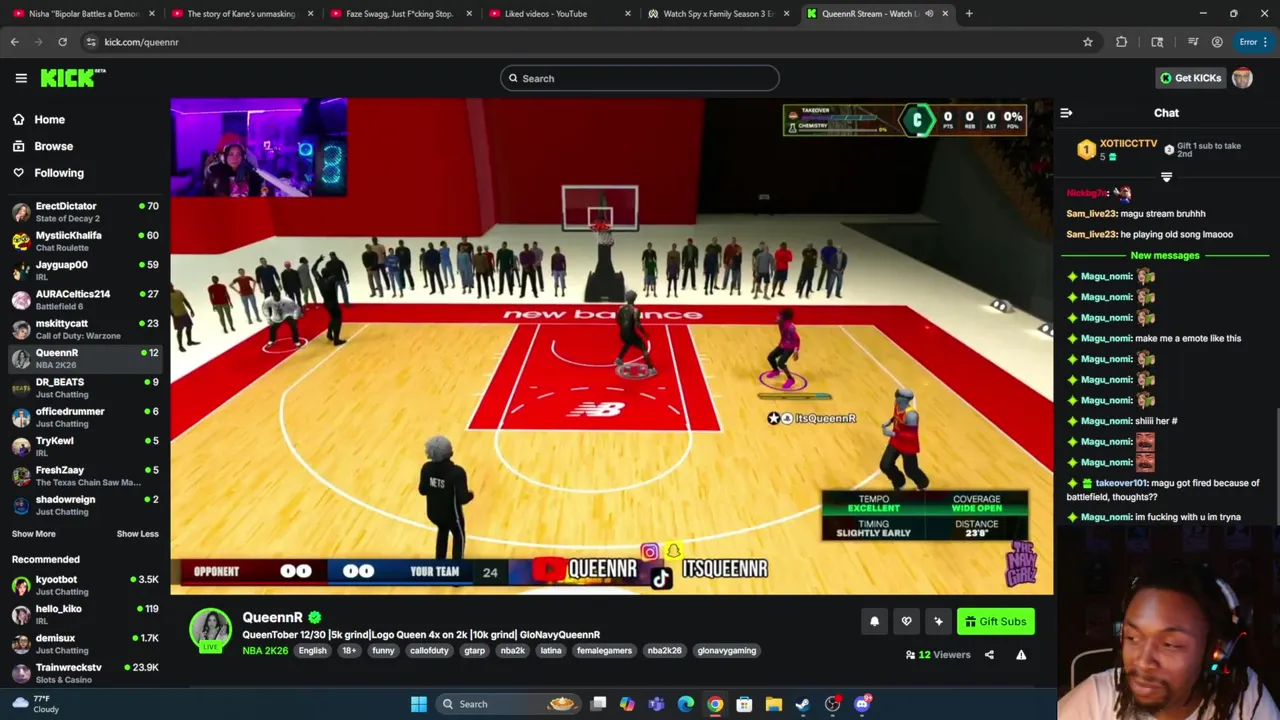Open Chrome menu next to Error

pyautogui.click(x=1266, y=42)
